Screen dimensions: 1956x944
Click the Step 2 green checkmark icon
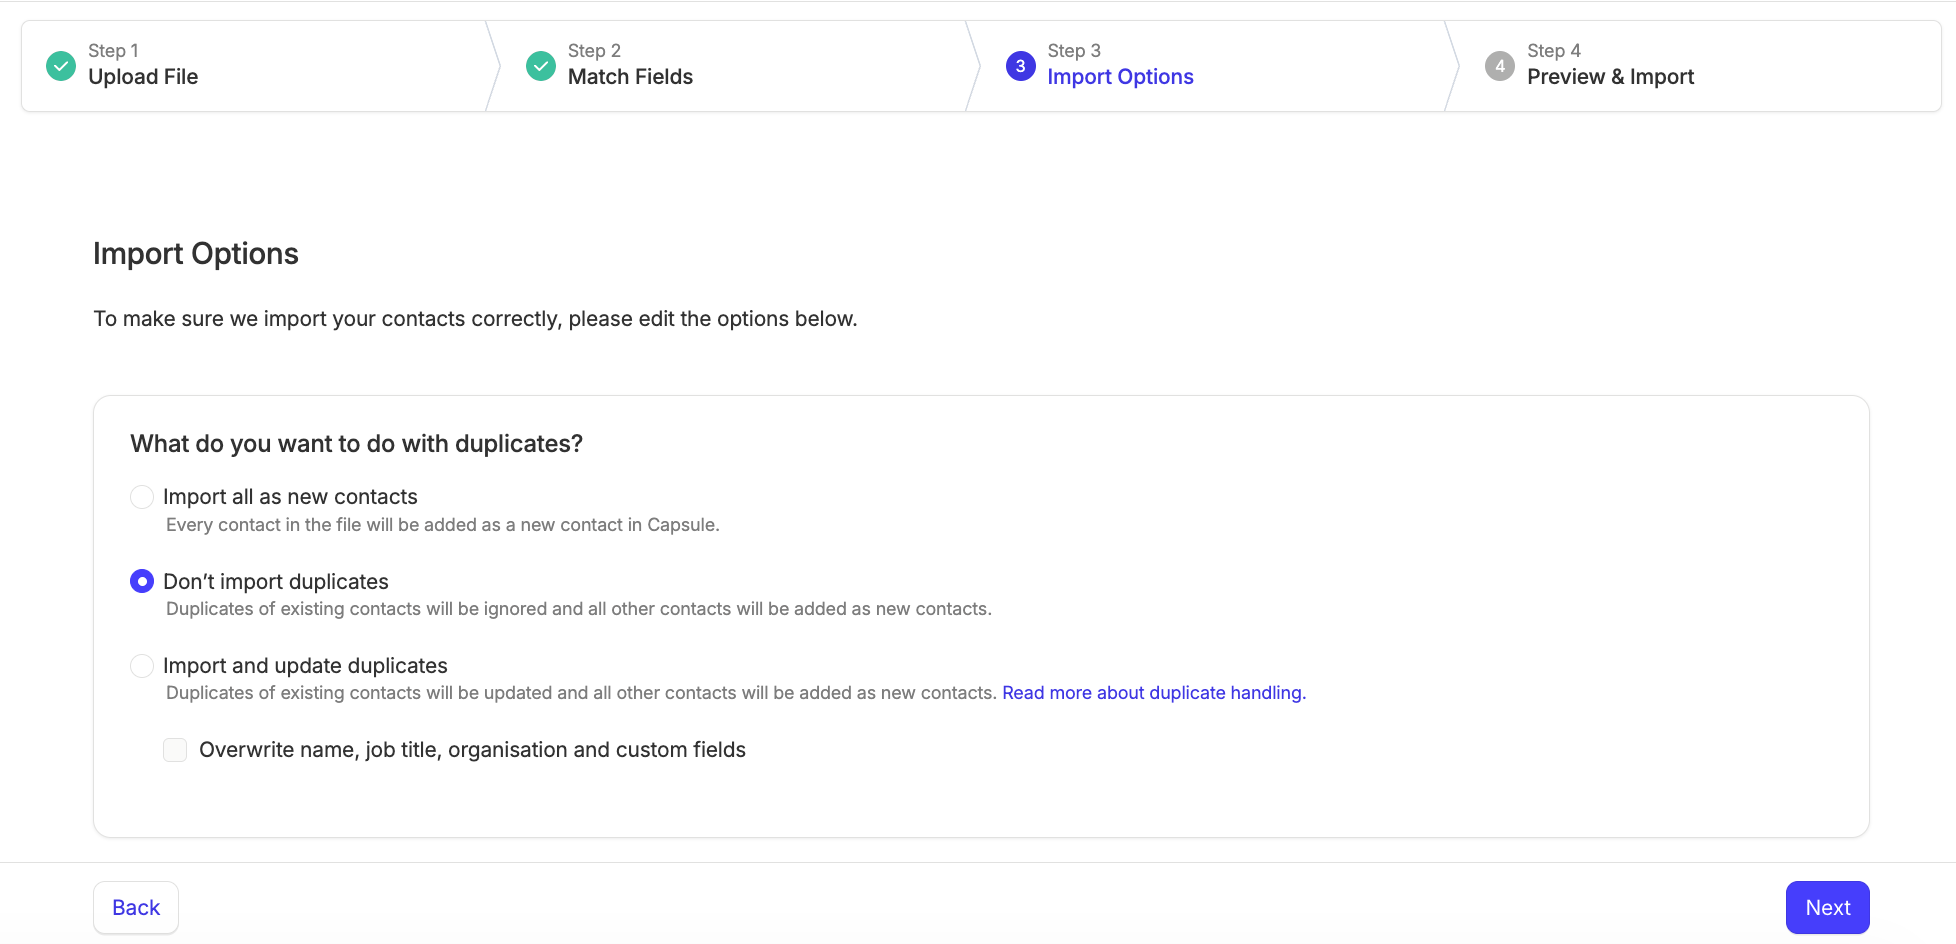click(541, 66)
